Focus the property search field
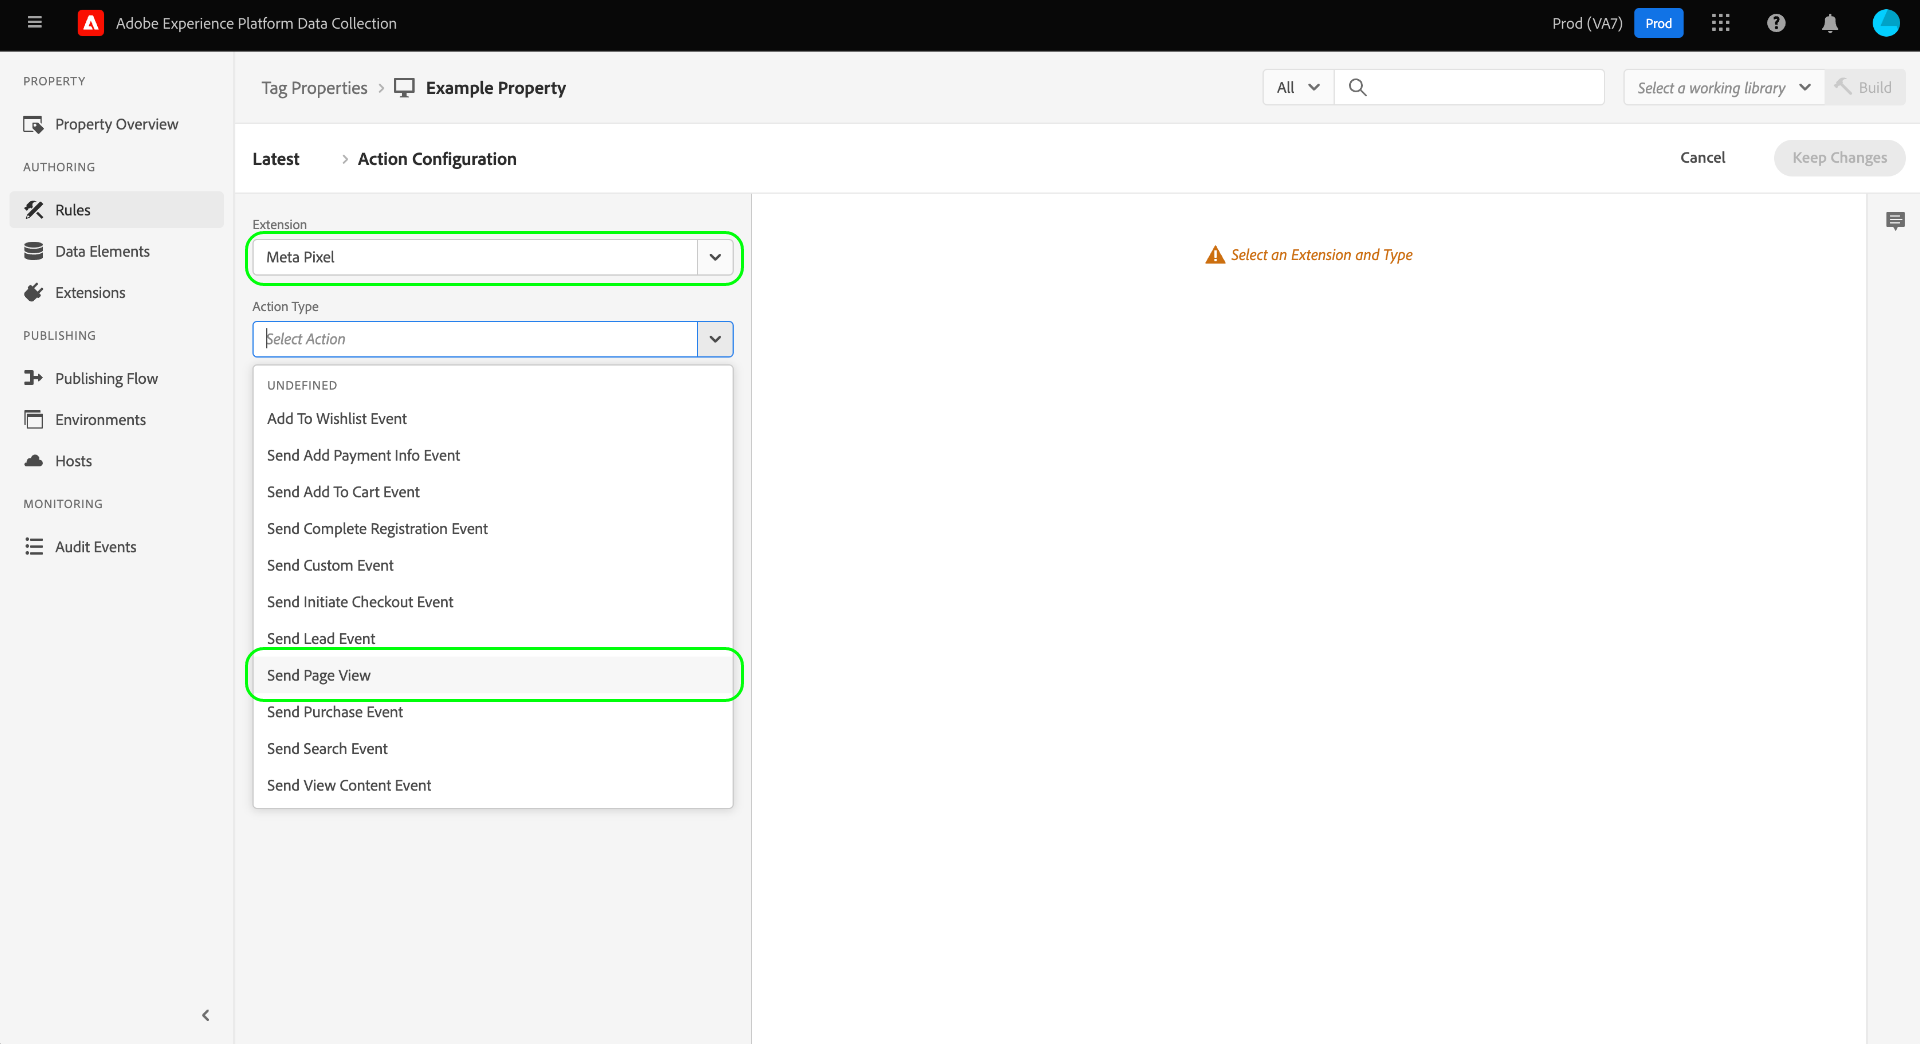1920x1044 pixels. (1469, 87)
